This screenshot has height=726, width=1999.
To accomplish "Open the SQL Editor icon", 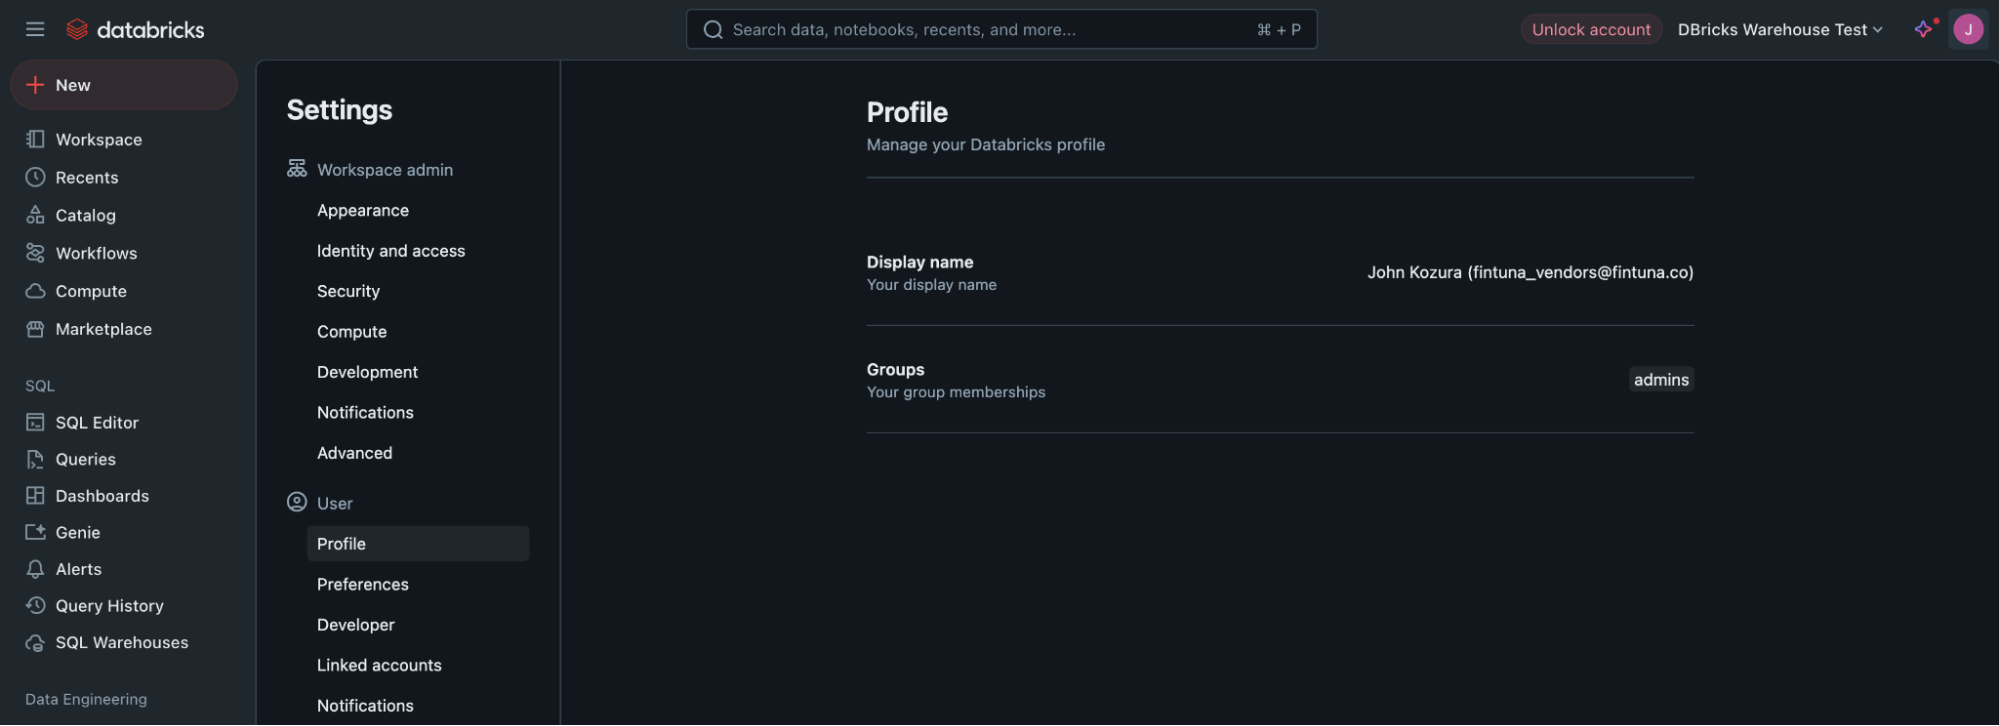I will point(35,422).
